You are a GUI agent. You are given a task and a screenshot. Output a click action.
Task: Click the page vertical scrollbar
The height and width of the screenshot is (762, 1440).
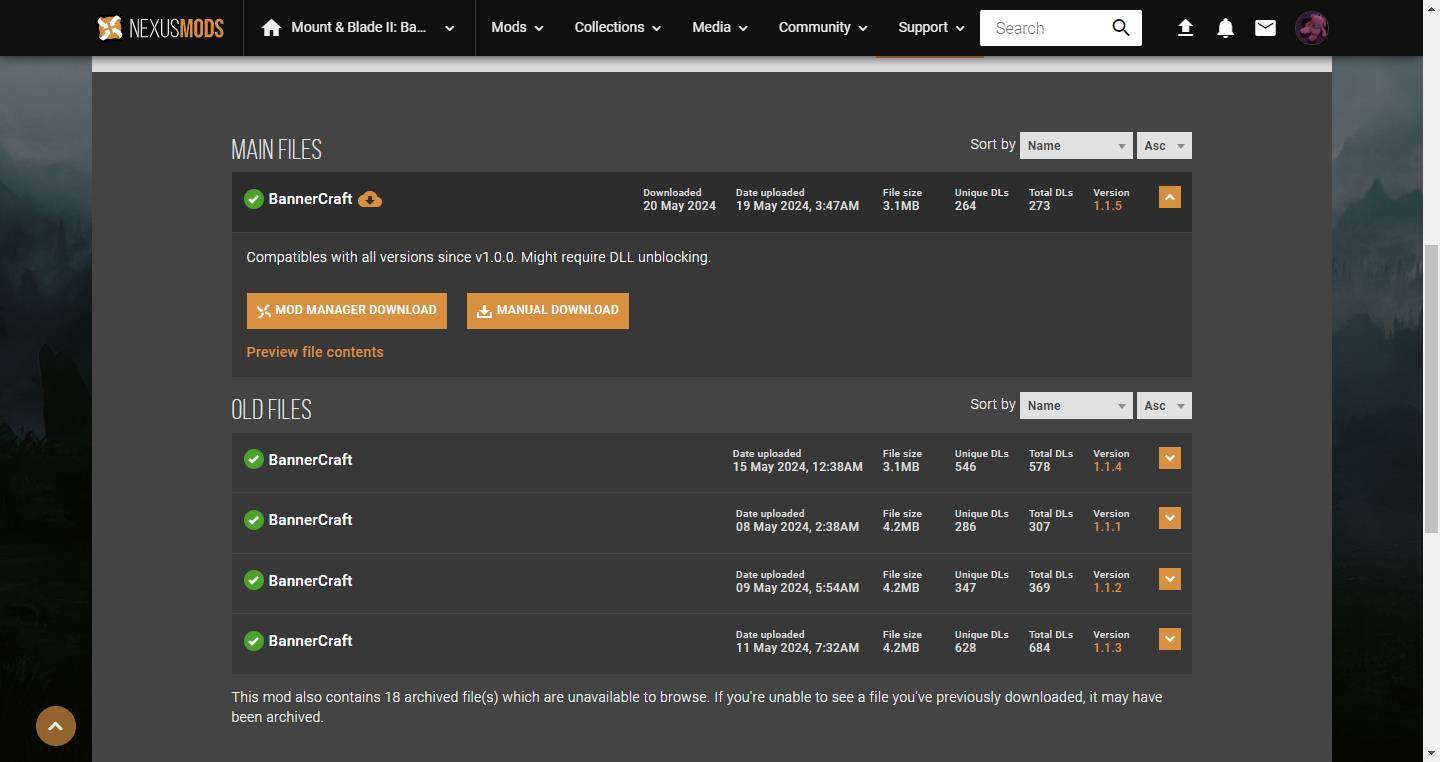tap(1431, 390)
